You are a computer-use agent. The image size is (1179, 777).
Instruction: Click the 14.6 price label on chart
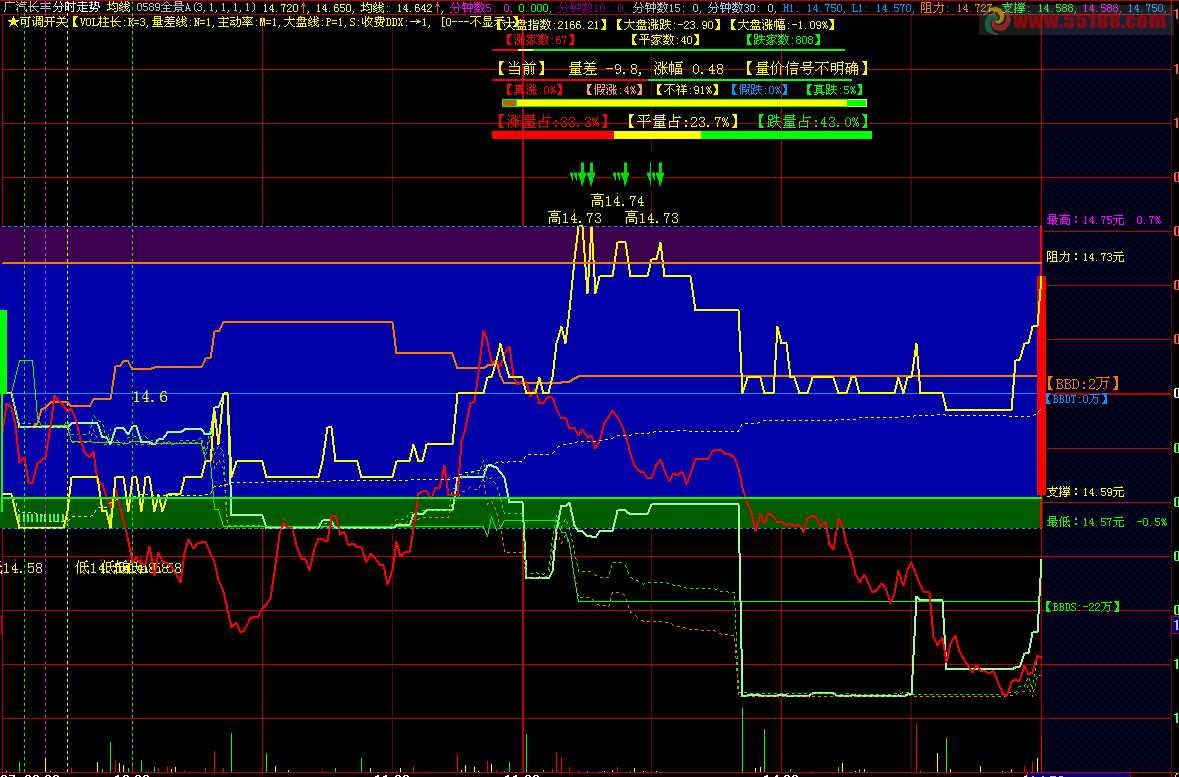pyautogui.click(x=150, y=397)
